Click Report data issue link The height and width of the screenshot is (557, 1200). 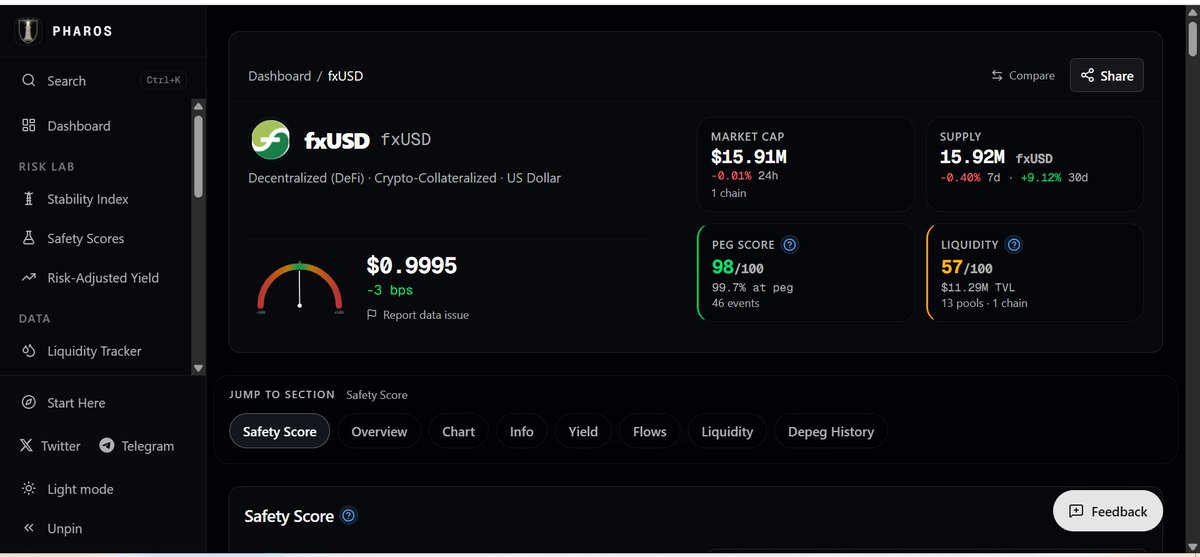point(417,315)
